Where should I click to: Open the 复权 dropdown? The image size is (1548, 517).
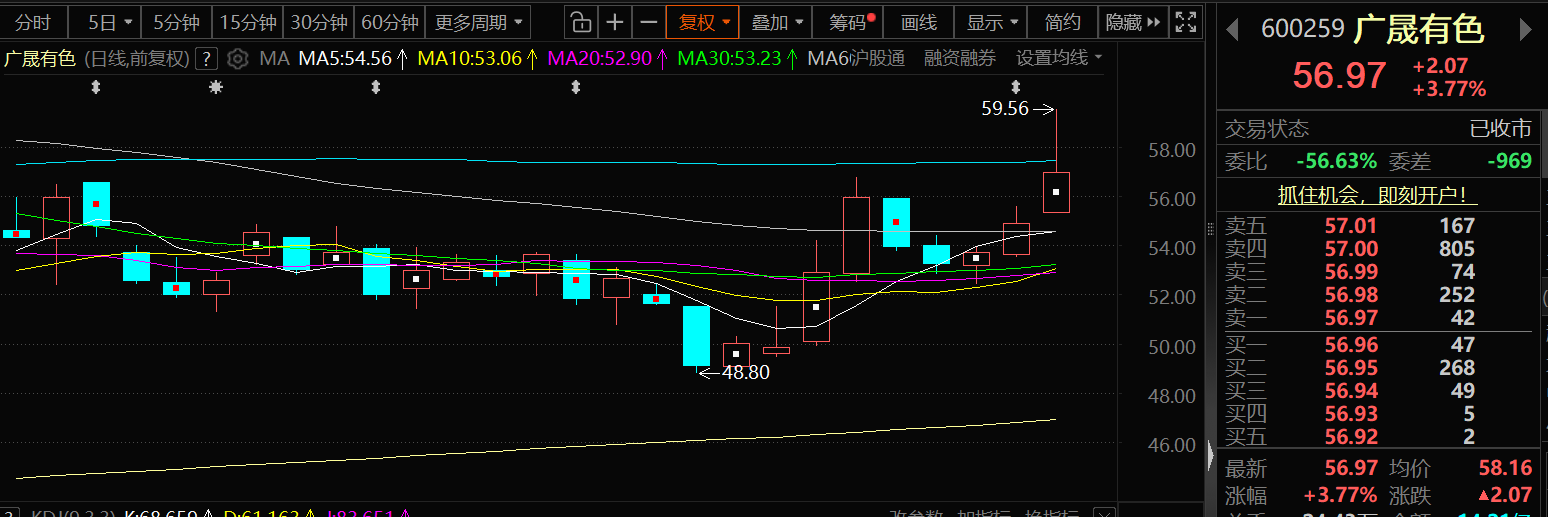click(x=704, y=22)
